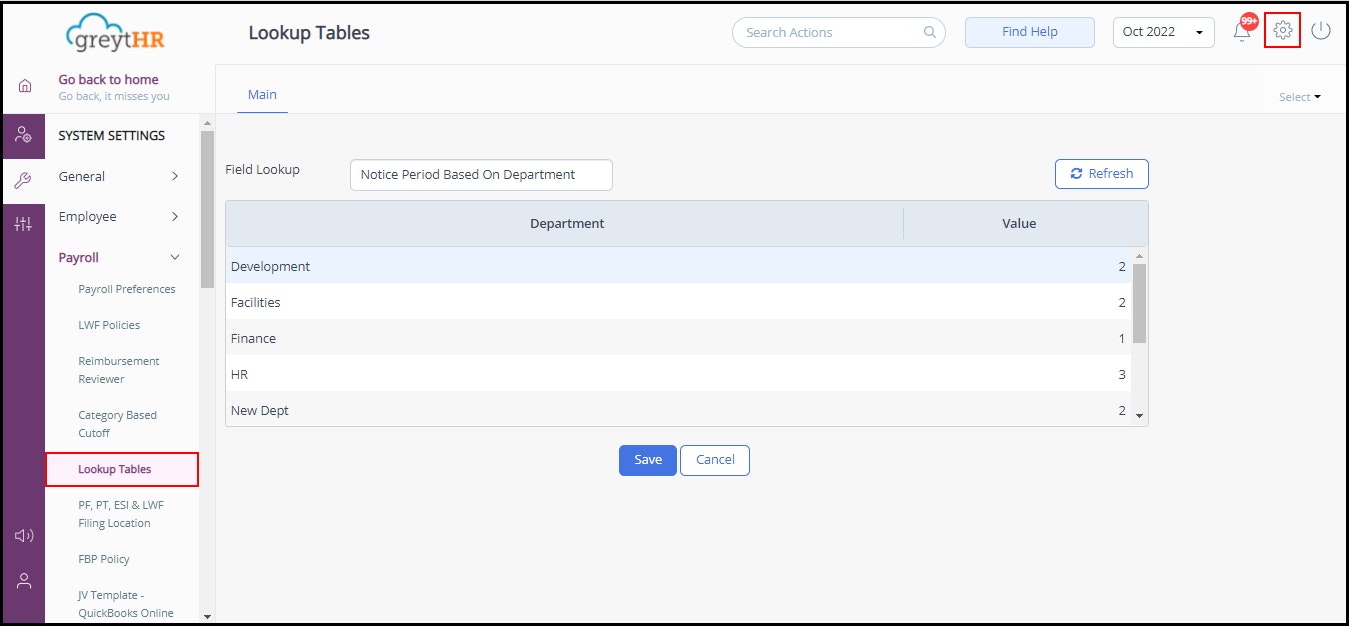This screenshot has height=626, width=1349.
Task: Click the sidebar scrollbar thumb
Action: (207, 210)
